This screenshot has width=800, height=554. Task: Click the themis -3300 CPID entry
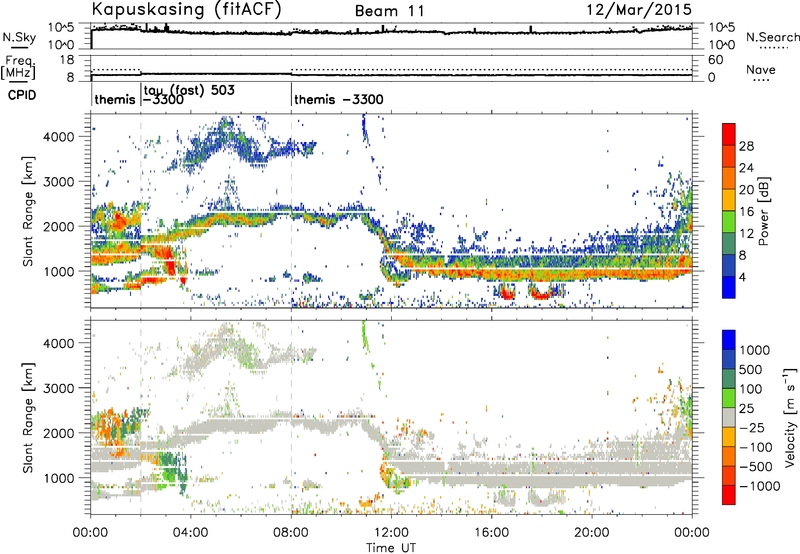(x=339, y=99)
